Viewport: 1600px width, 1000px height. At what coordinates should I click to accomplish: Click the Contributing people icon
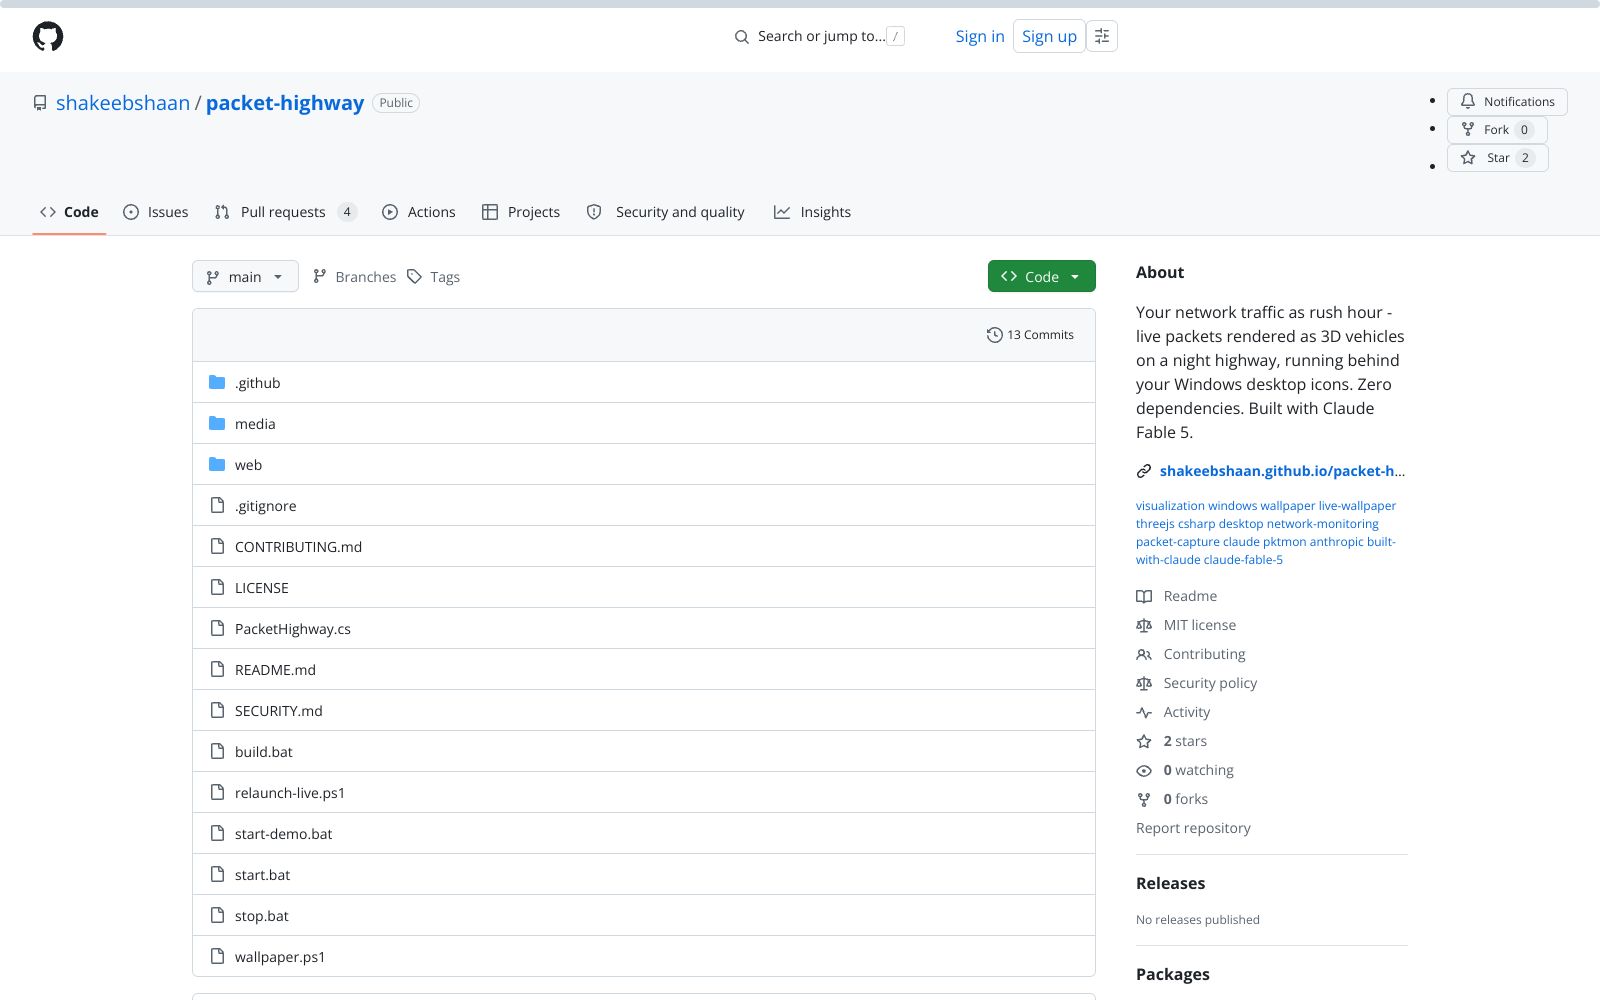1144,654
